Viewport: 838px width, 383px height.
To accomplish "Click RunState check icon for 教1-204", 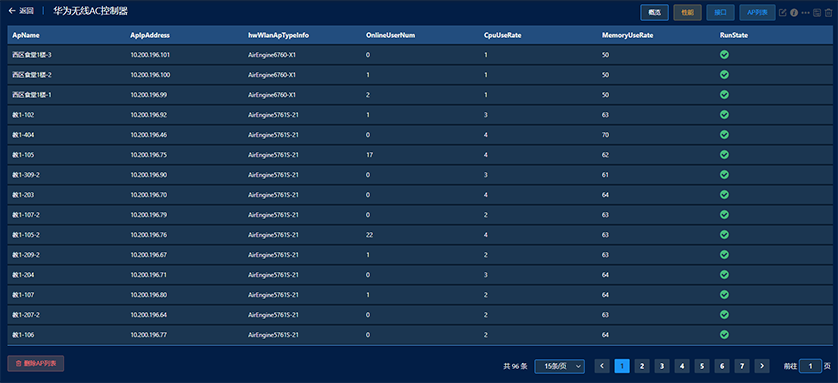I will pyautogui.click(x=724, y=275).
